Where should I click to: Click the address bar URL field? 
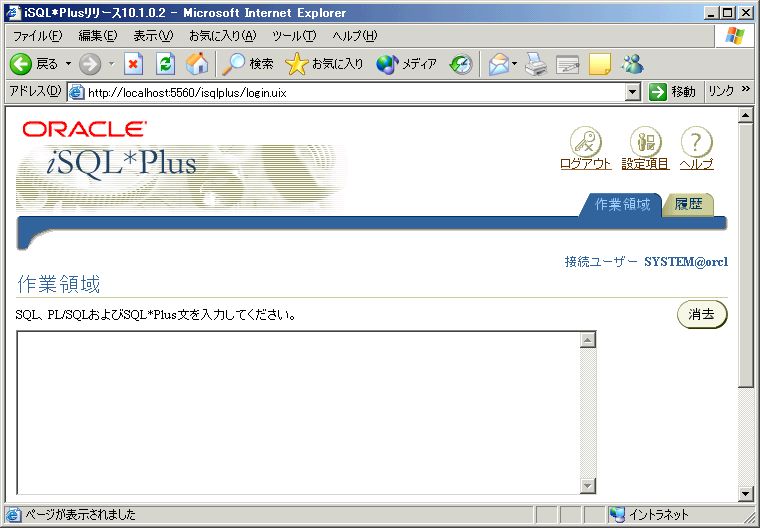(347, 92)
